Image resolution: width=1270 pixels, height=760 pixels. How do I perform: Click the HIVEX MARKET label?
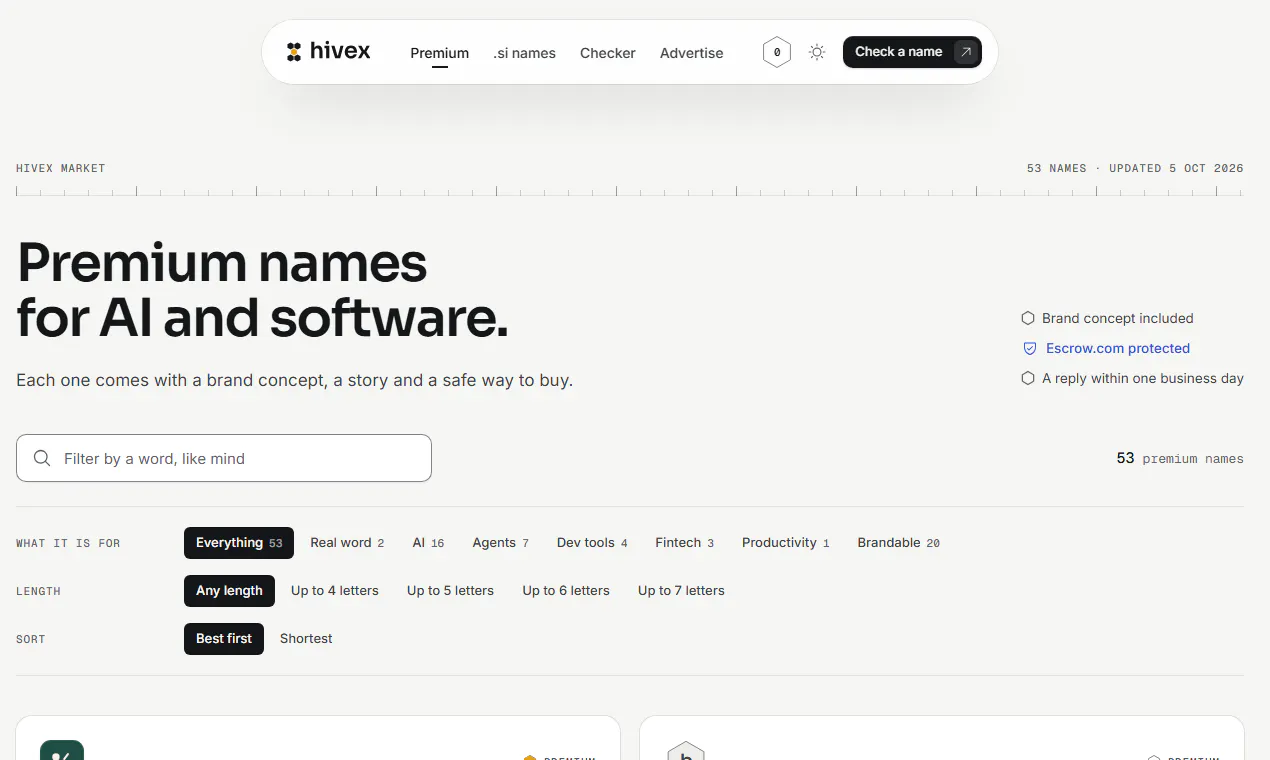coord(61,168)
